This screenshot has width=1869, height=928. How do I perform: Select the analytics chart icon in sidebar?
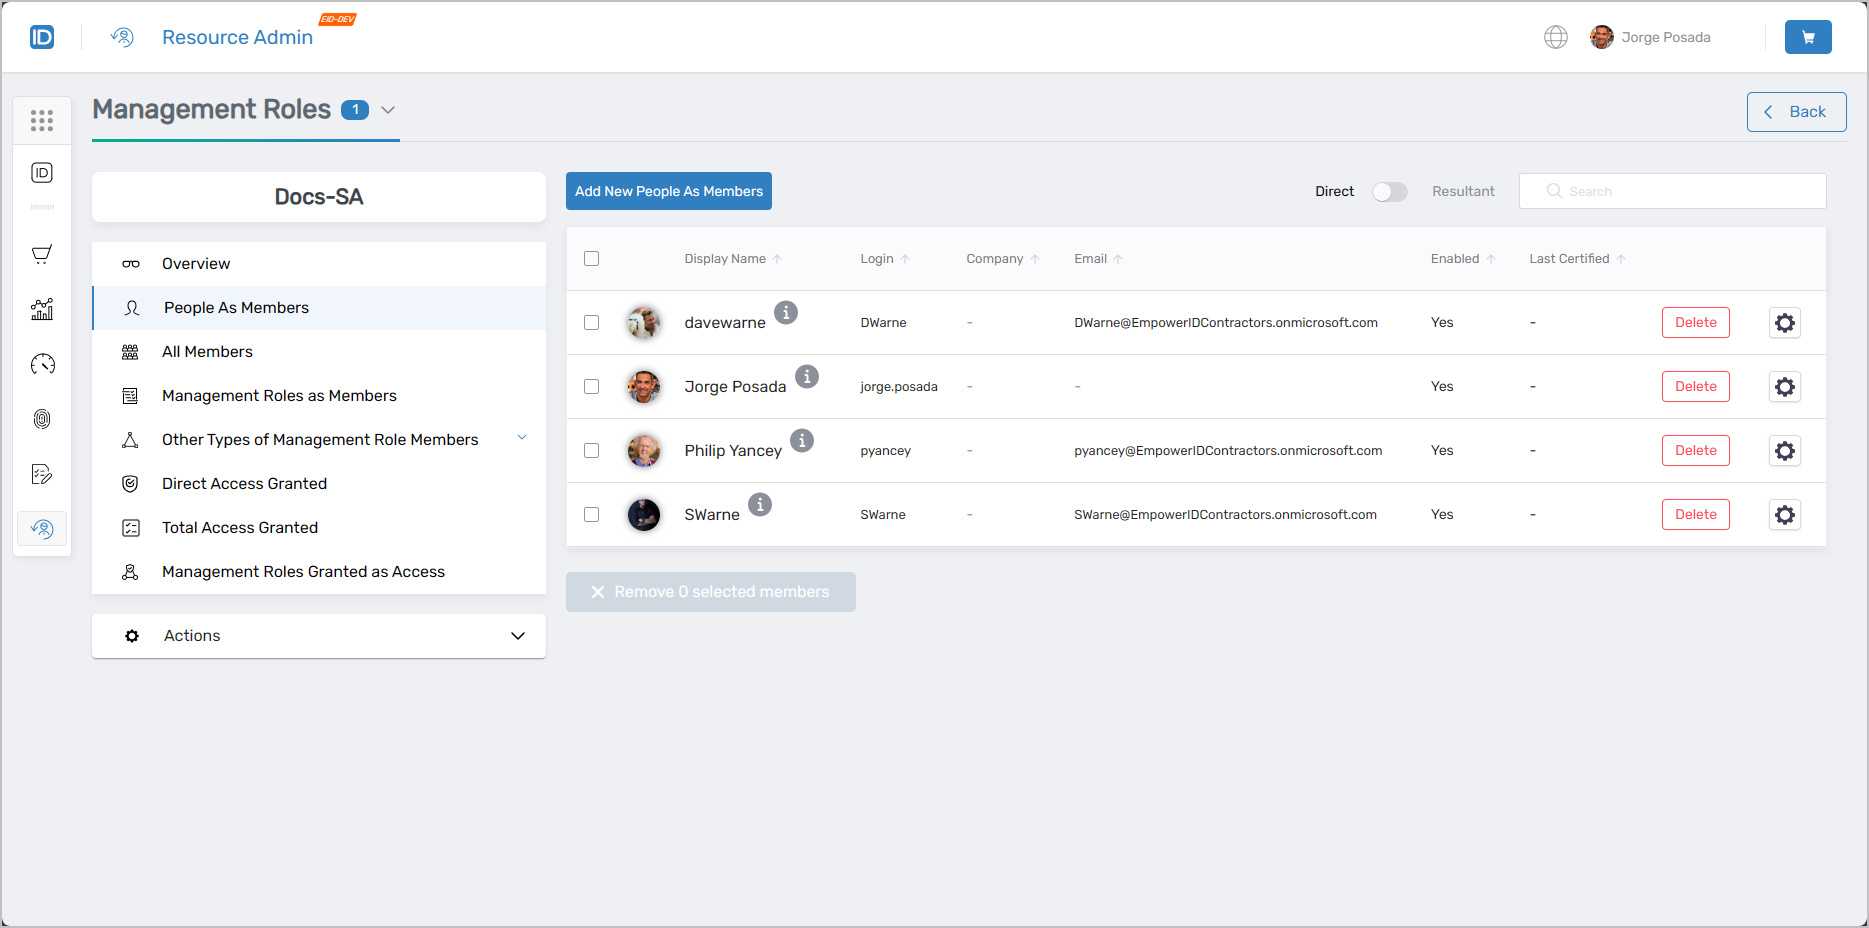tap(42, 310)
